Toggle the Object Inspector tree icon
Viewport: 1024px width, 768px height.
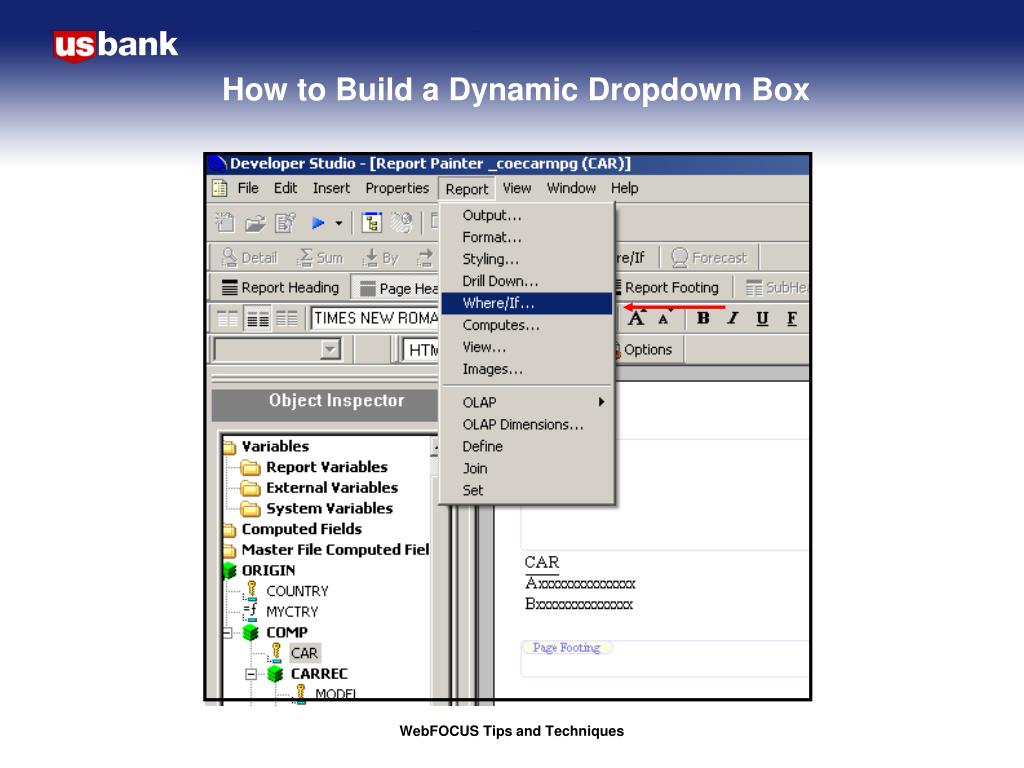[372, 223]
